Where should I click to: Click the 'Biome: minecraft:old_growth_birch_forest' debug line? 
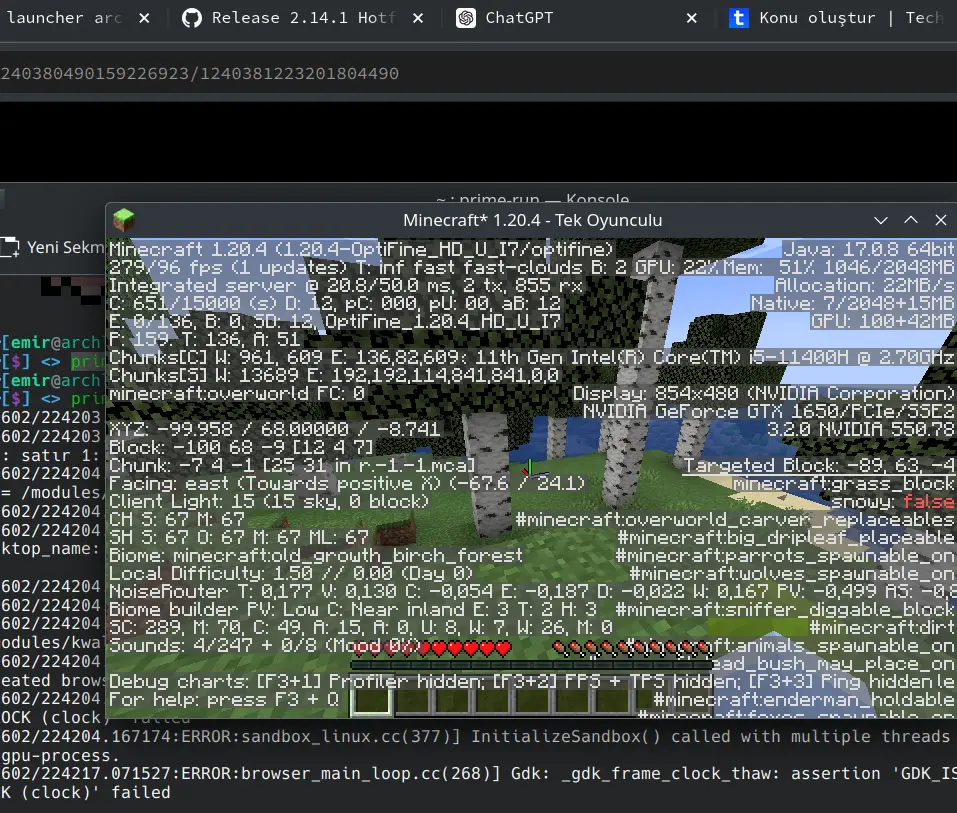(316, 555)
